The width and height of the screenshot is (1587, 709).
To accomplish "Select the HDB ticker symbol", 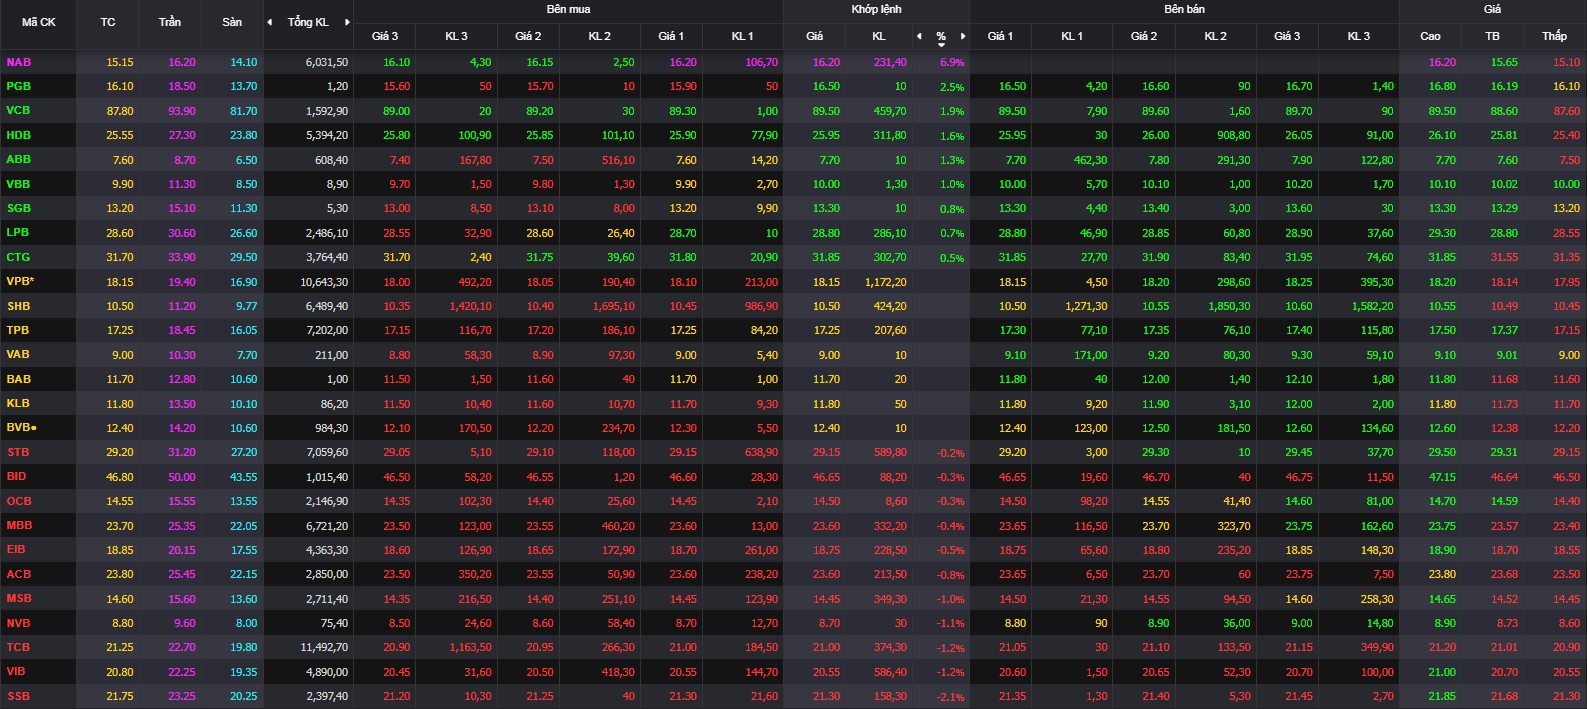I will [x=19, y=135].
